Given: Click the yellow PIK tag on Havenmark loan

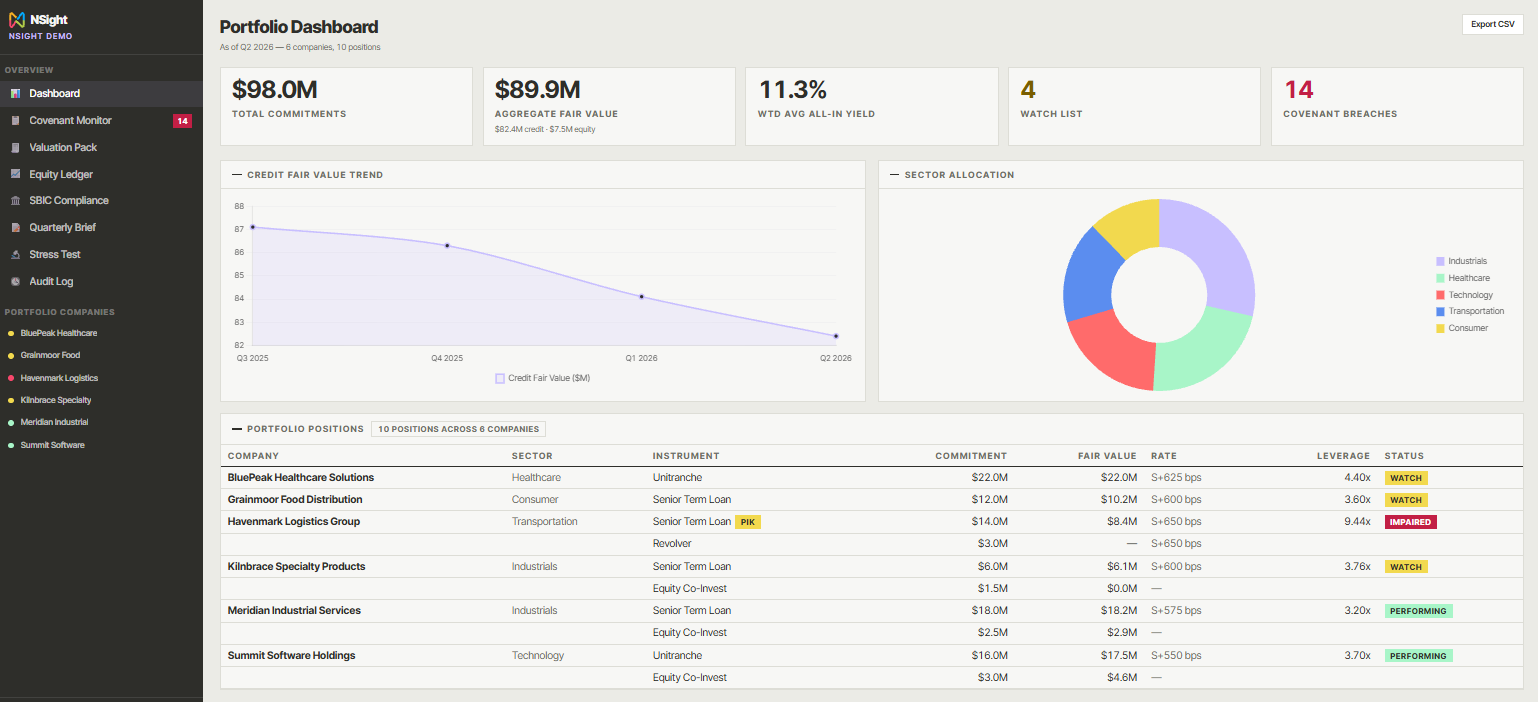Looking at the screenshot, I should point(748,522).
